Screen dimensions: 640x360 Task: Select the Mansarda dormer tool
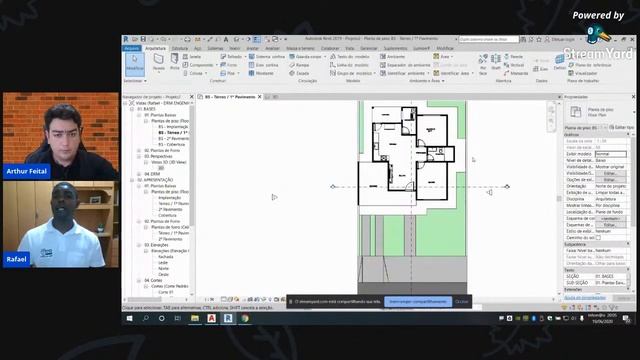(x=516, y=73)
